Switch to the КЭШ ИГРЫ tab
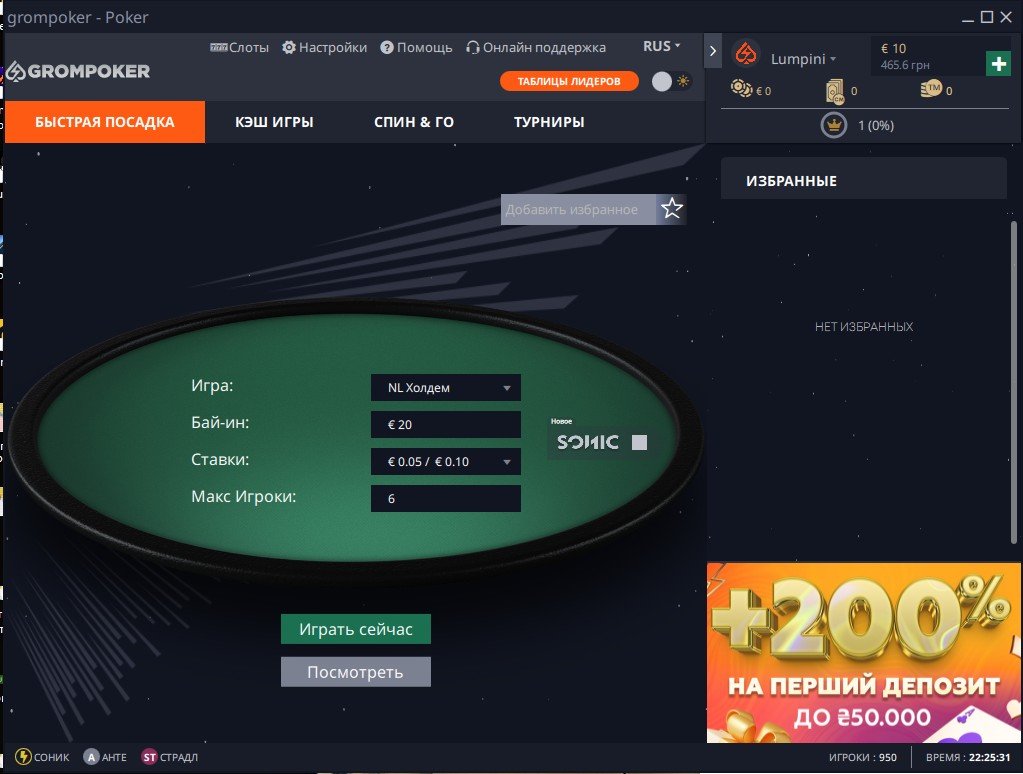 coord(274,122)
